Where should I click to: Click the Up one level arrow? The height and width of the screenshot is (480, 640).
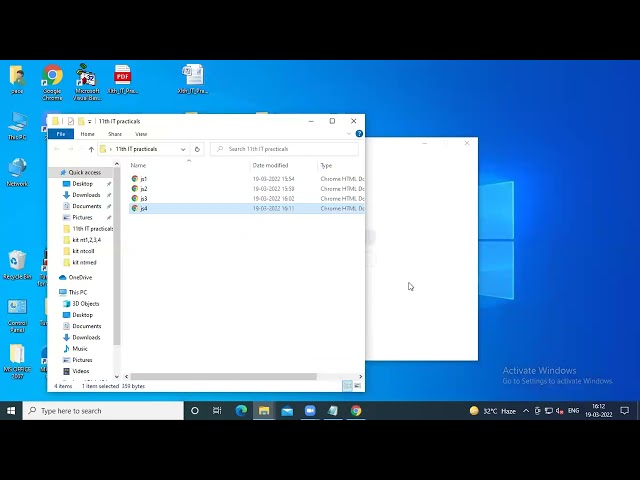pos(91,149)
